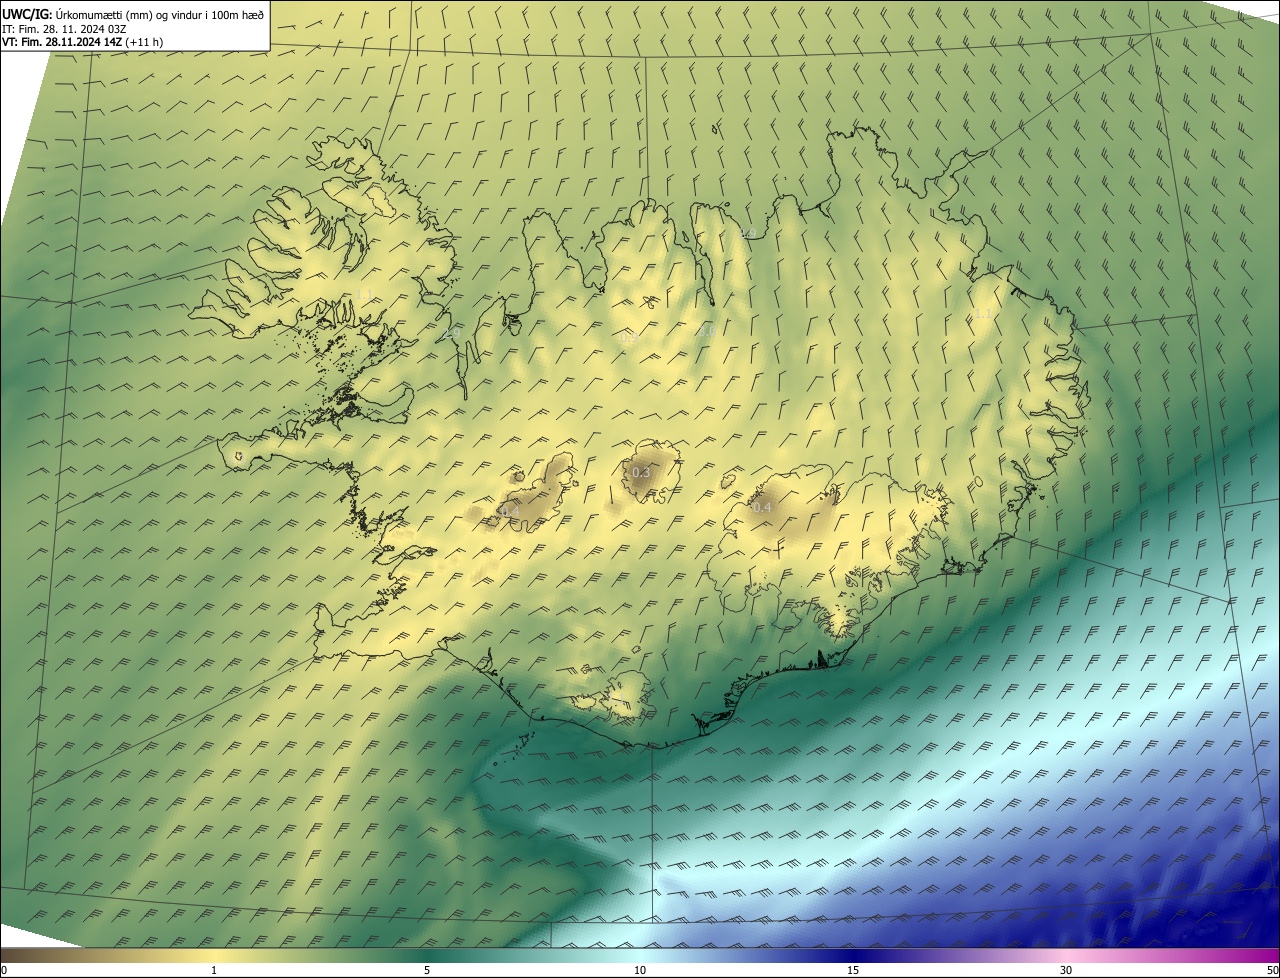Click the "VT: Fim. 28.11.2024 14Z (+11 h)" line
Viewport: 1280px width, 978px height.
pyautogui.click(x=83, y=42)
